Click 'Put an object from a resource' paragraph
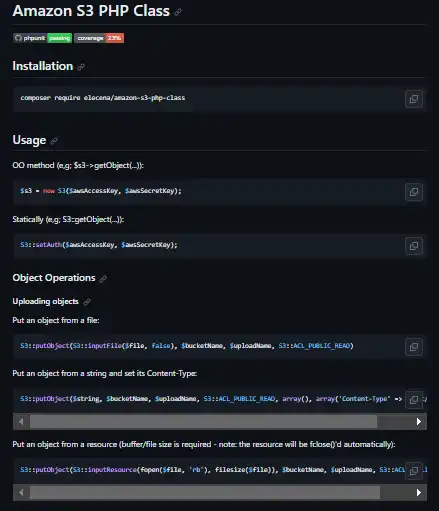439x511 pixels. (x=204, y=444)
